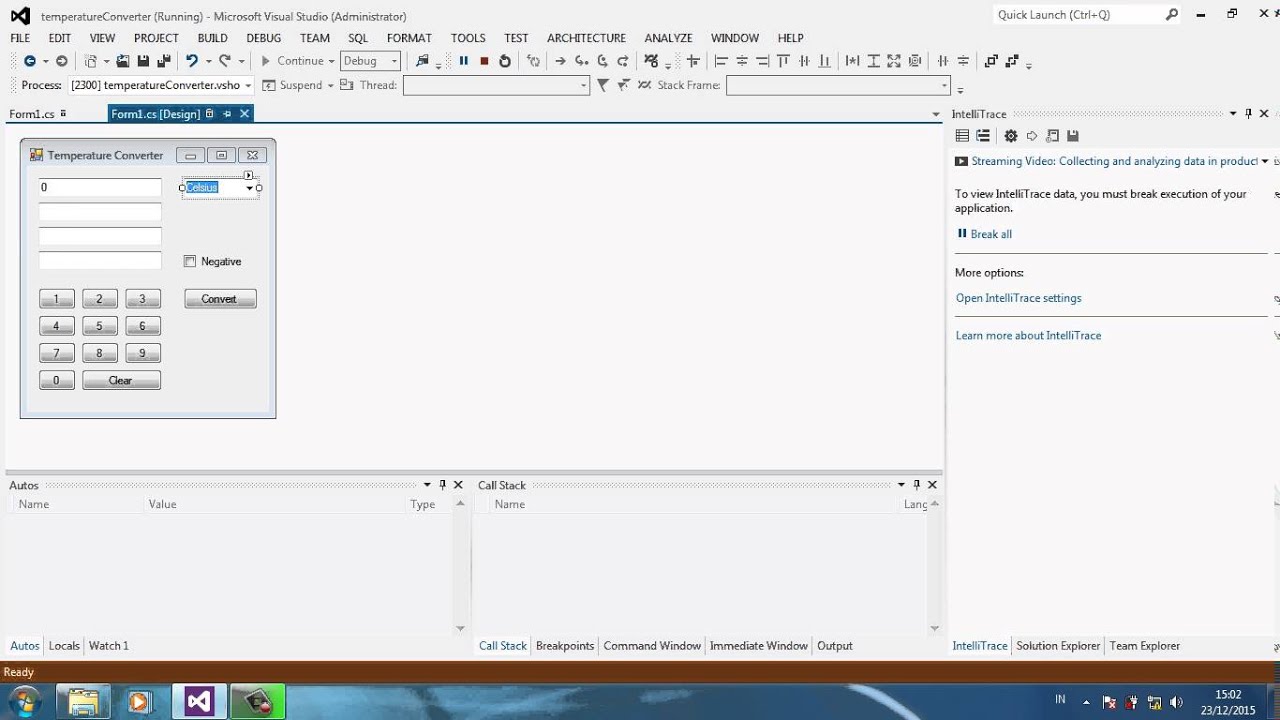Open IntelliTrace settings gear icon
Viewport: 1280px width, 720px height.
point(1011,136)
